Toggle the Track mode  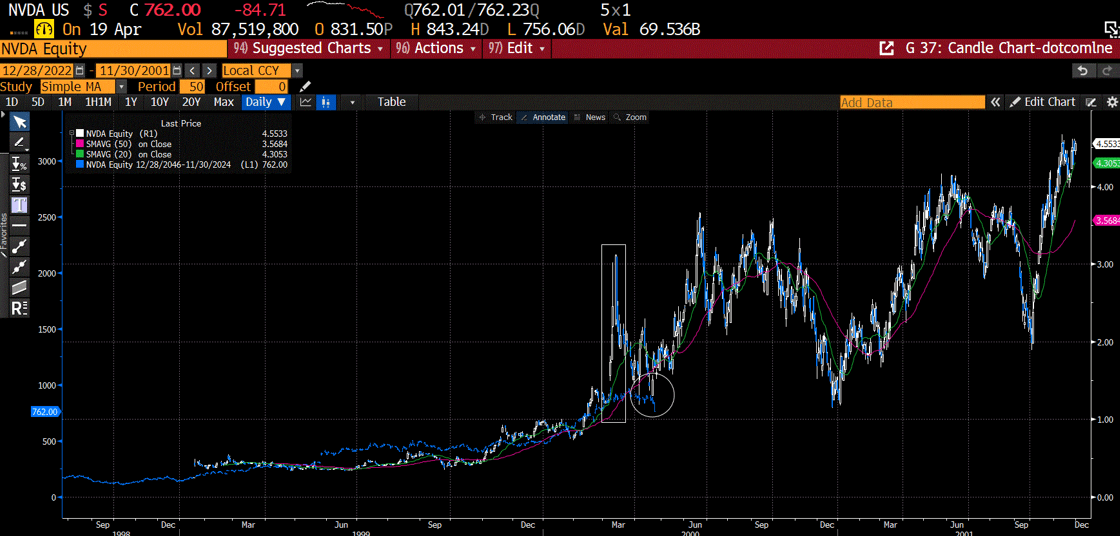point(496,117)
